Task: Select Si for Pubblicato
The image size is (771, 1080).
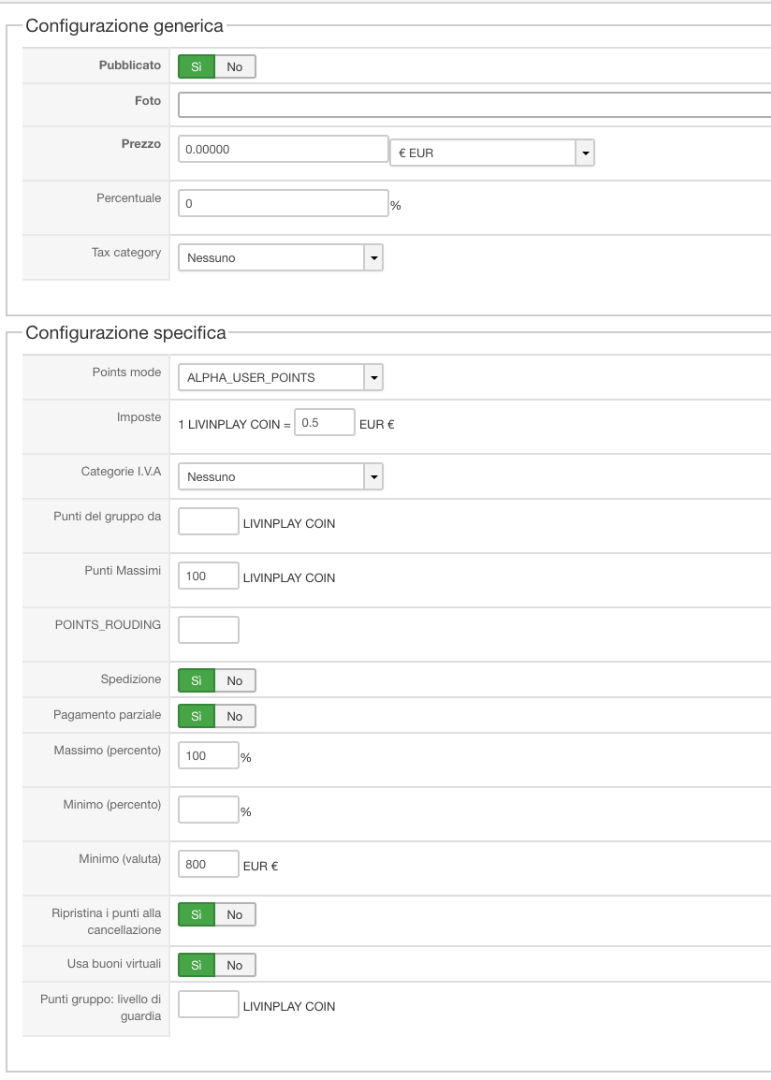Action: 197,67
